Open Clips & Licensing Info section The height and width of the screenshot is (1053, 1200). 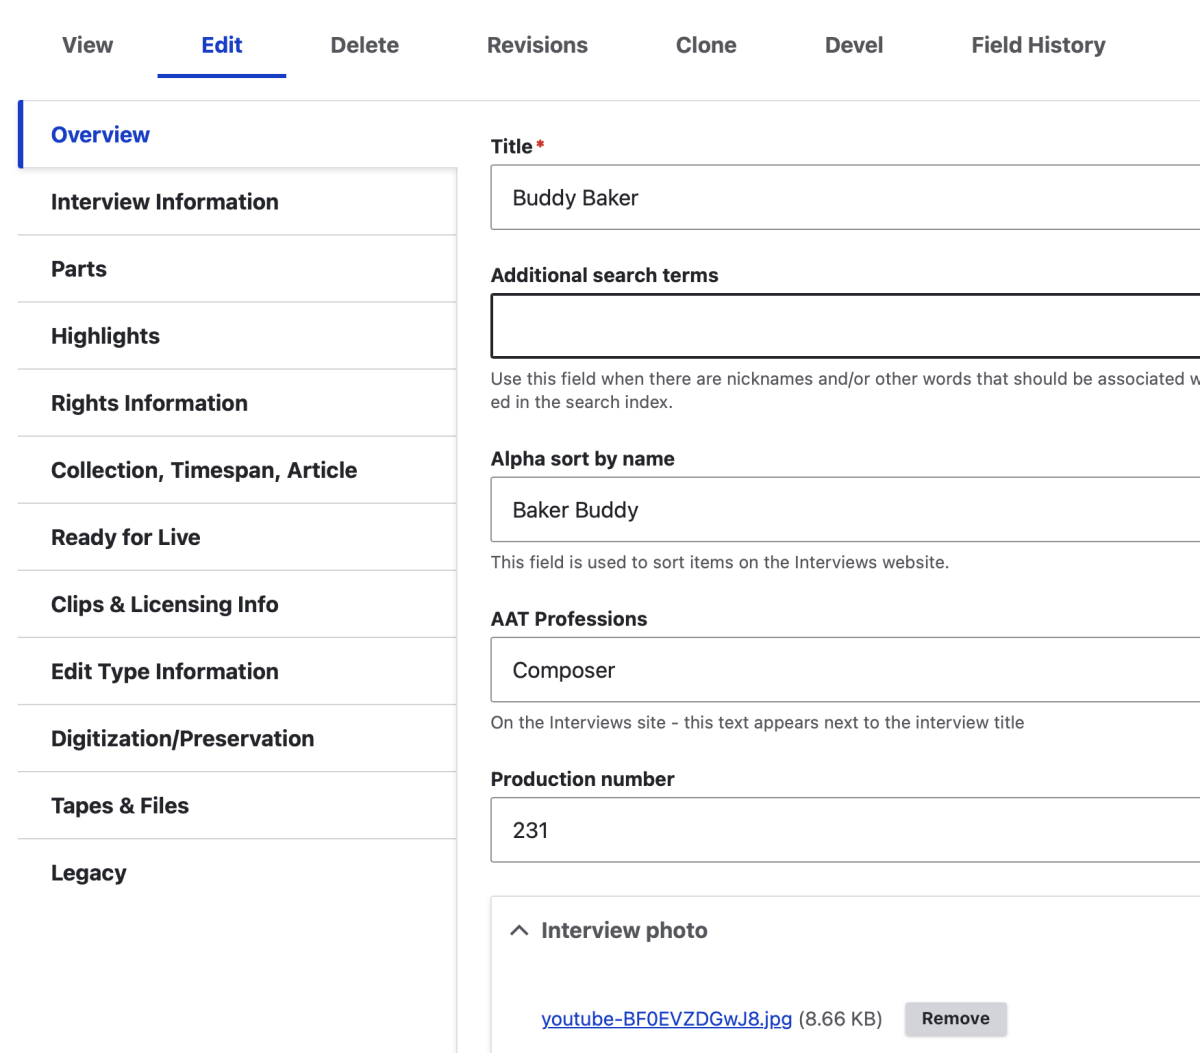[x=165, y=604]
